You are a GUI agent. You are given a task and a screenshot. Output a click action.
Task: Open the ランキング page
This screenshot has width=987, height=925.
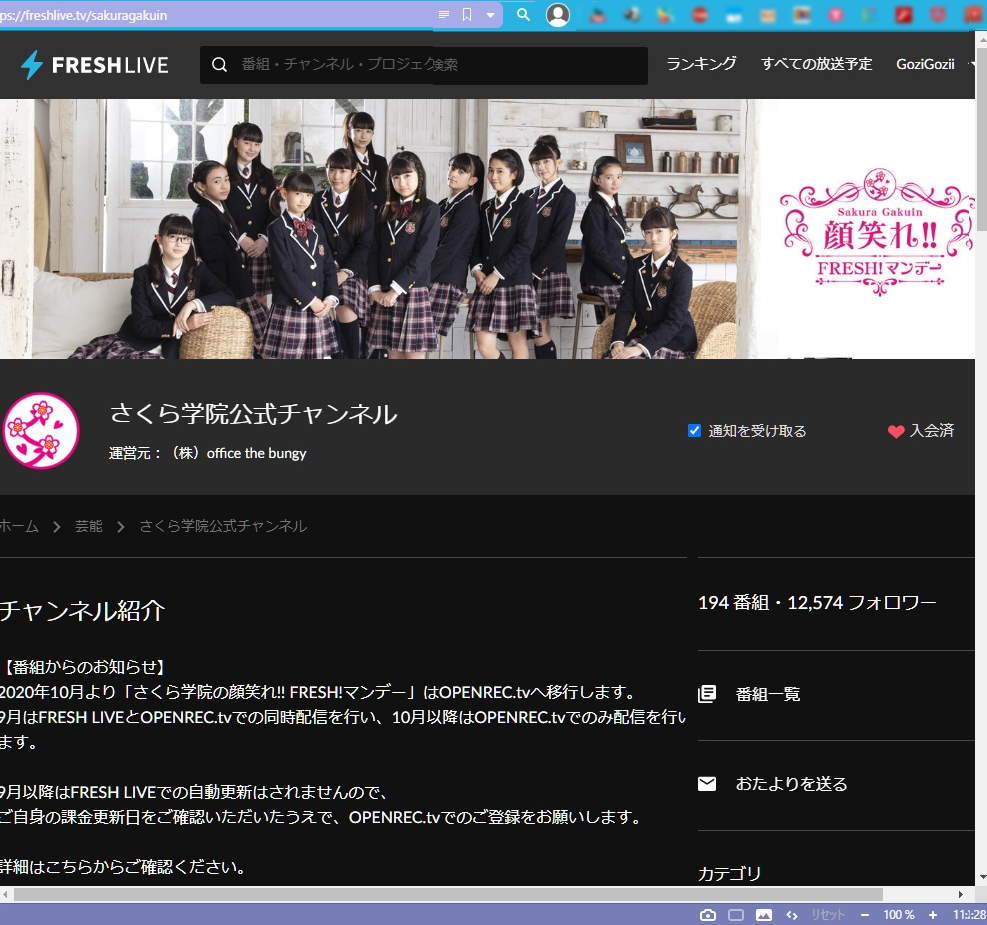[701, 64]
